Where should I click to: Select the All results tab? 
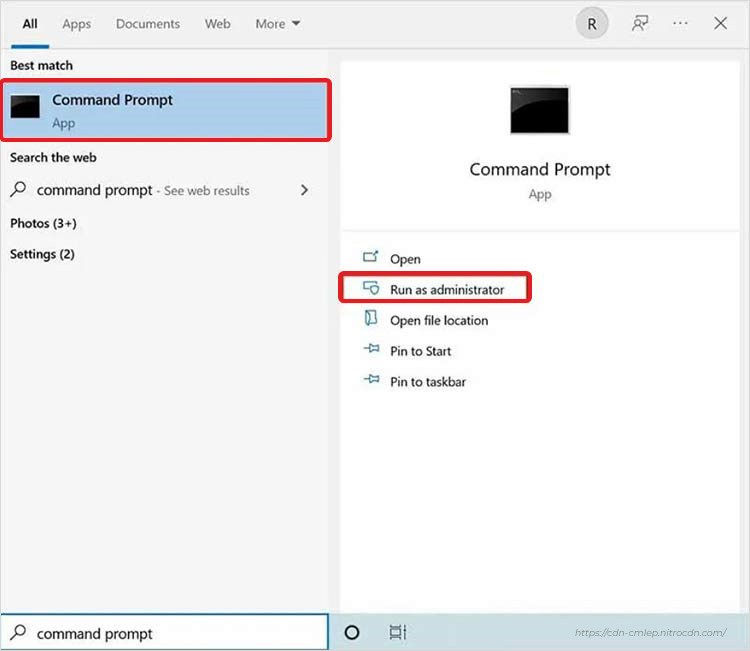[x=30, y=24]
